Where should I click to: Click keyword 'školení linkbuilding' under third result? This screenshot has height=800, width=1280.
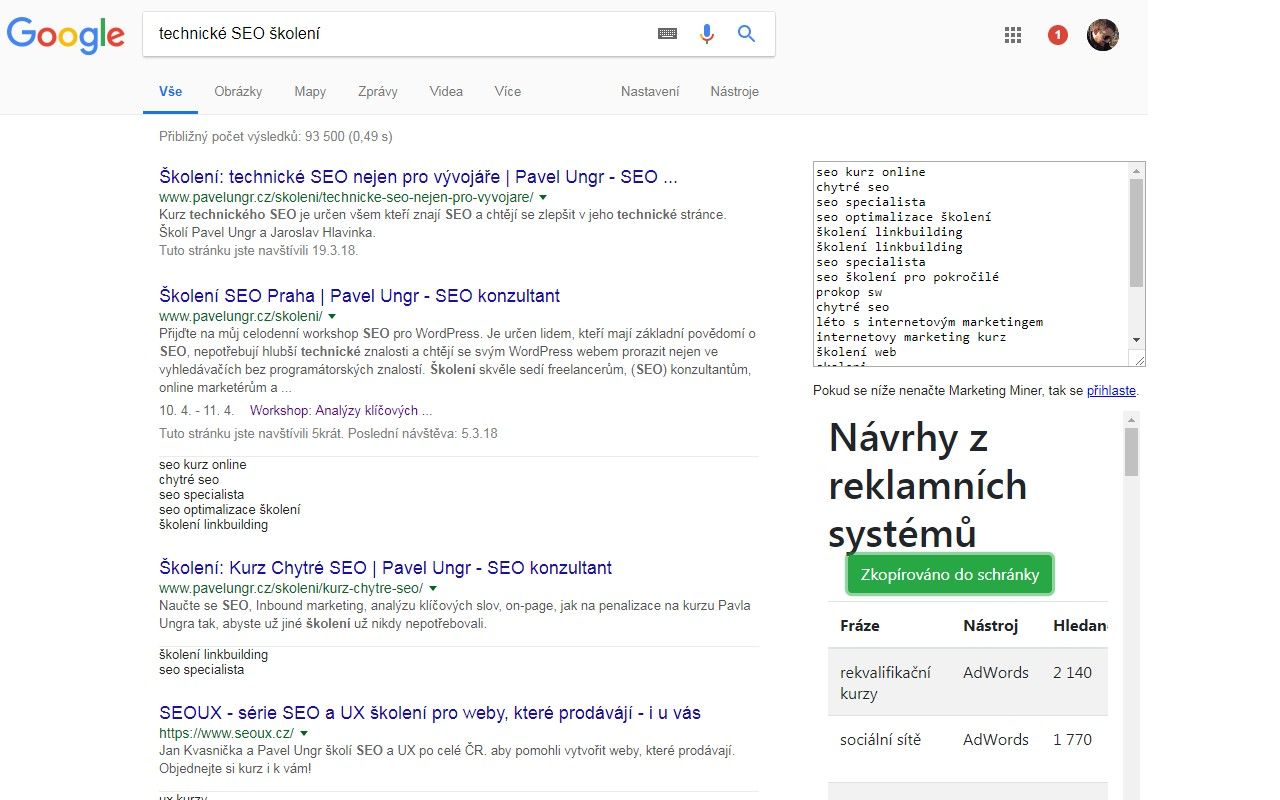pos(213,655)
